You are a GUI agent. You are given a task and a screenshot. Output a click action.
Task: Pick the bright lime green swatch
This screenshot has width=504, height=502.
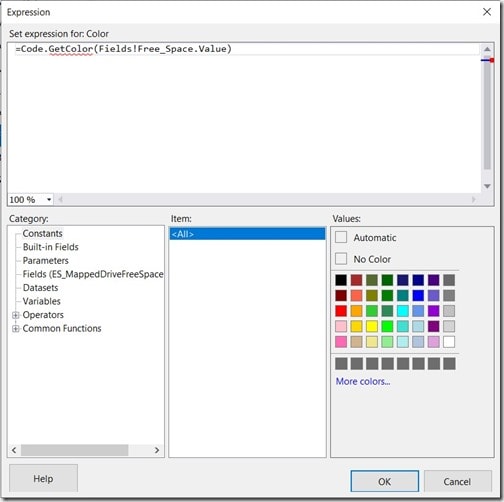pyautogui.click(x=387, y=326)
